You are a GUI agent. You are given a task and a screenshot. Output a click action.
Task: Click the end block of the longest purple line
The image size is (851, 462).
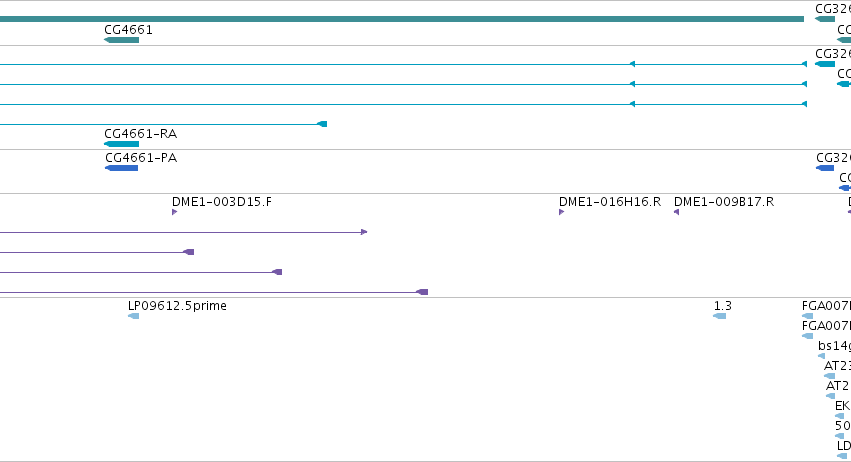[422, 292]
